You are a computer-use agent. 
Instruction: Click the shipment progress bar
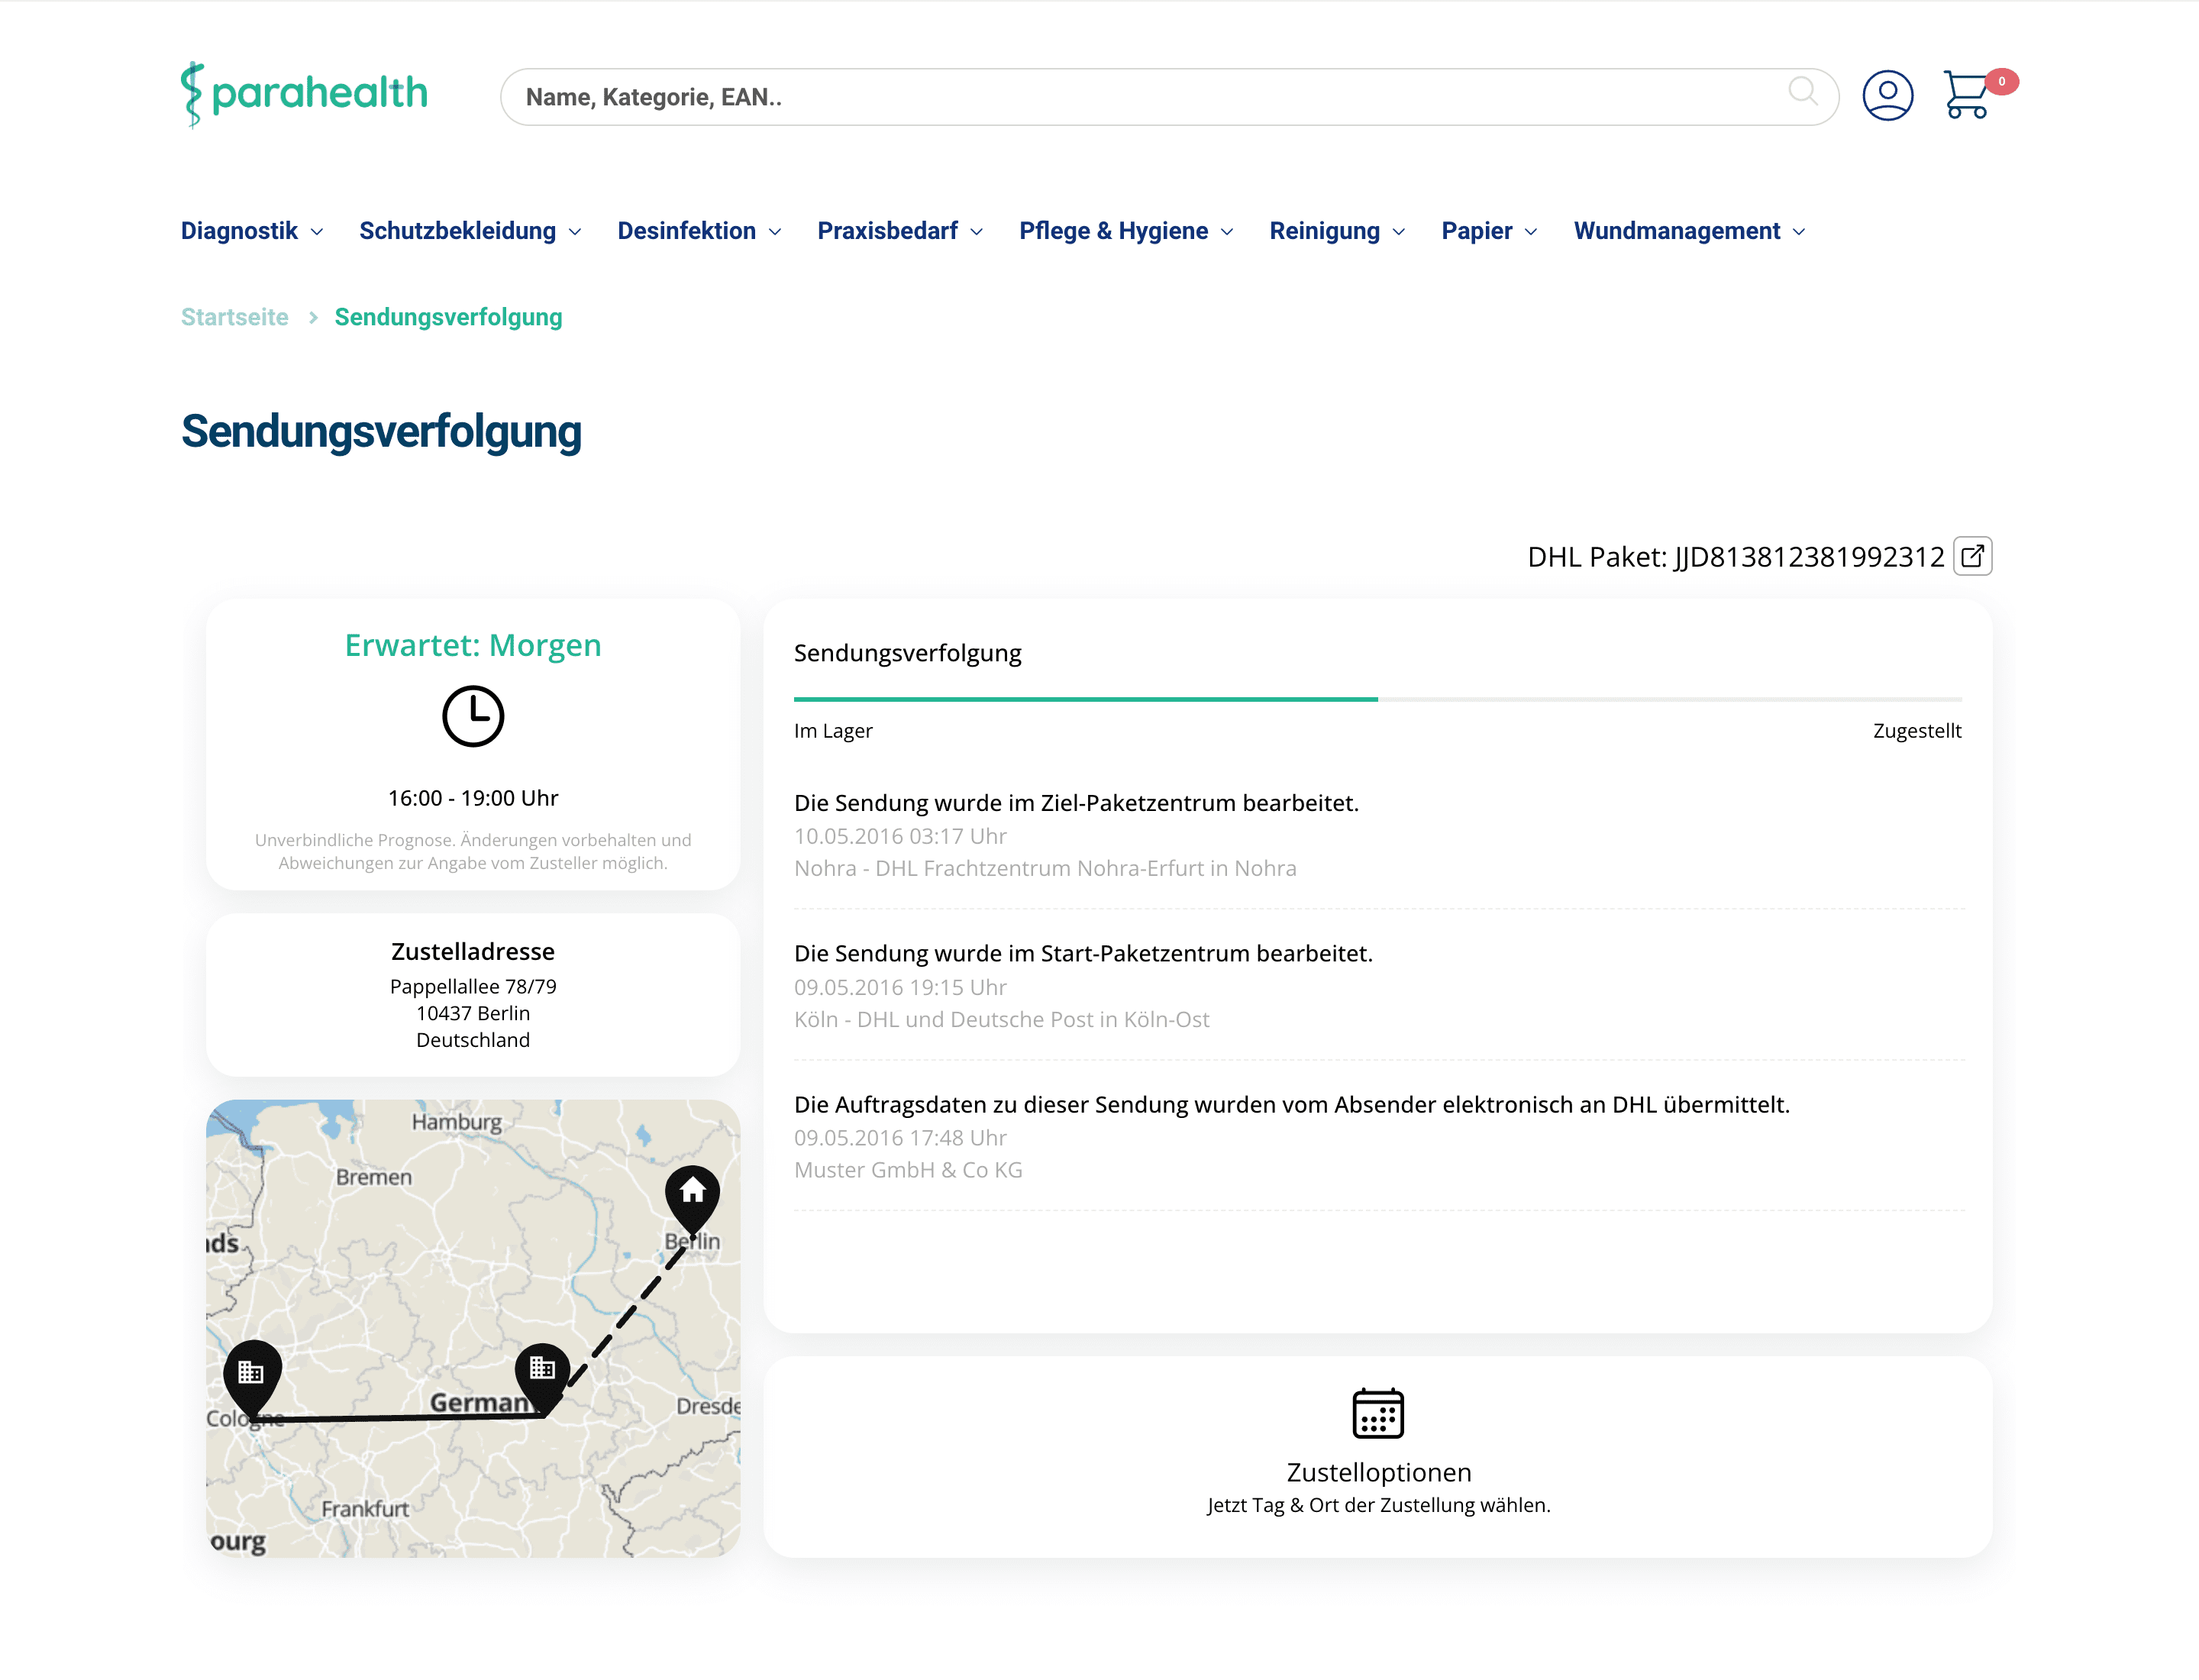point(1377,699)
